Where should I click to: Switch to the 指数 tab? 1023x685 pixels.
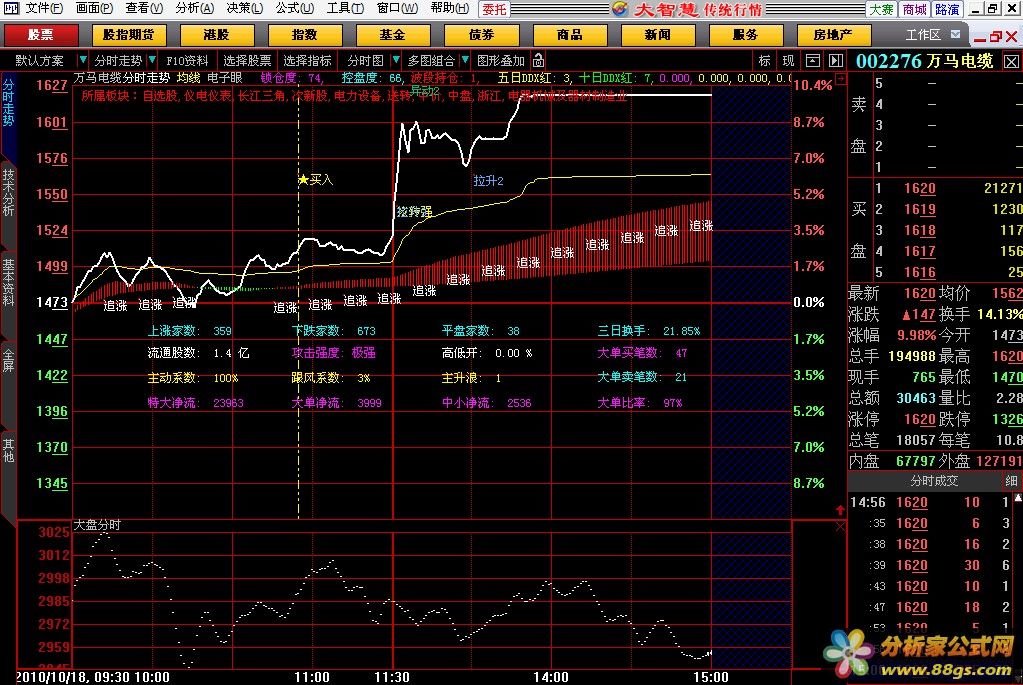[x=305, y=35]
